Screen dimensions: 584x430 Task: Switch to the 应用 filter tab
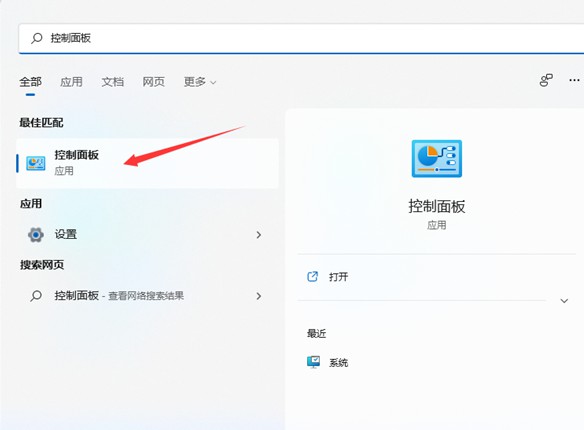pyautogui.click(x=71, y=82)
